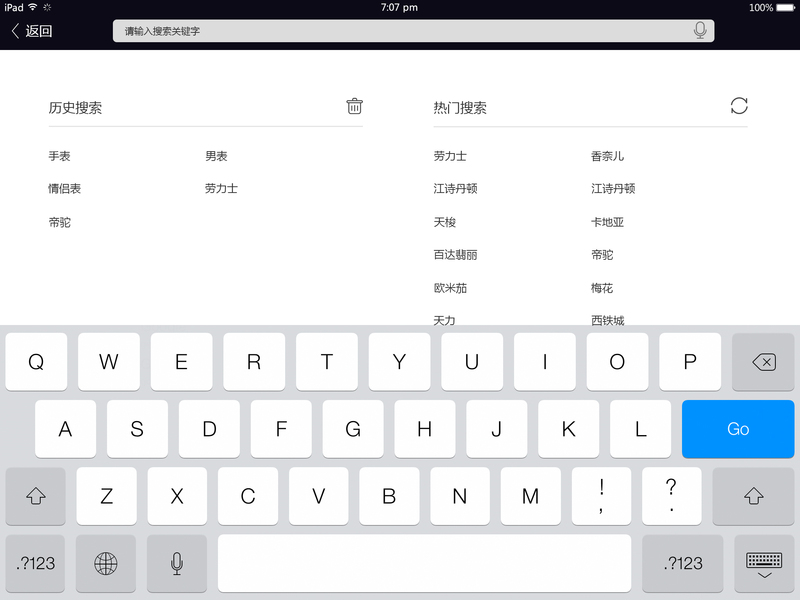Tap the left .?123 key

[x=35, y=563]
